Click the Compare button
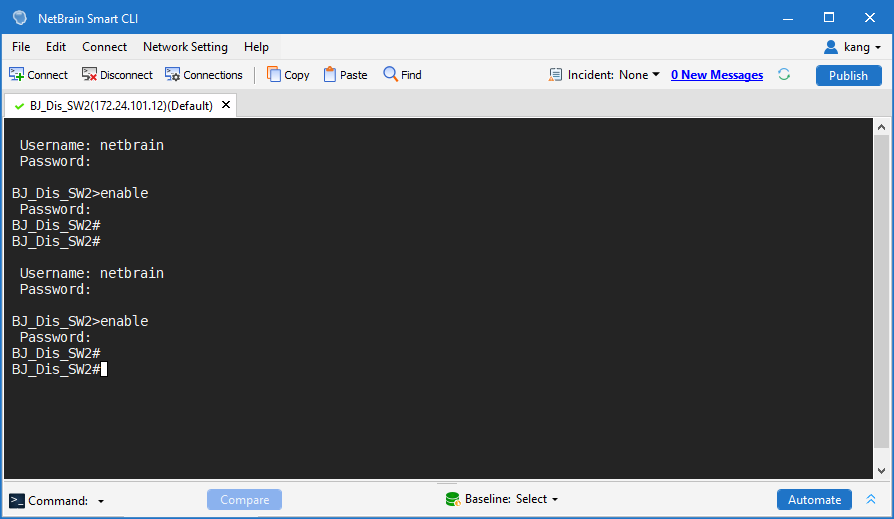The height and width of the screenshot is (519, 894). pyautogui.click(x=244, y=500)
